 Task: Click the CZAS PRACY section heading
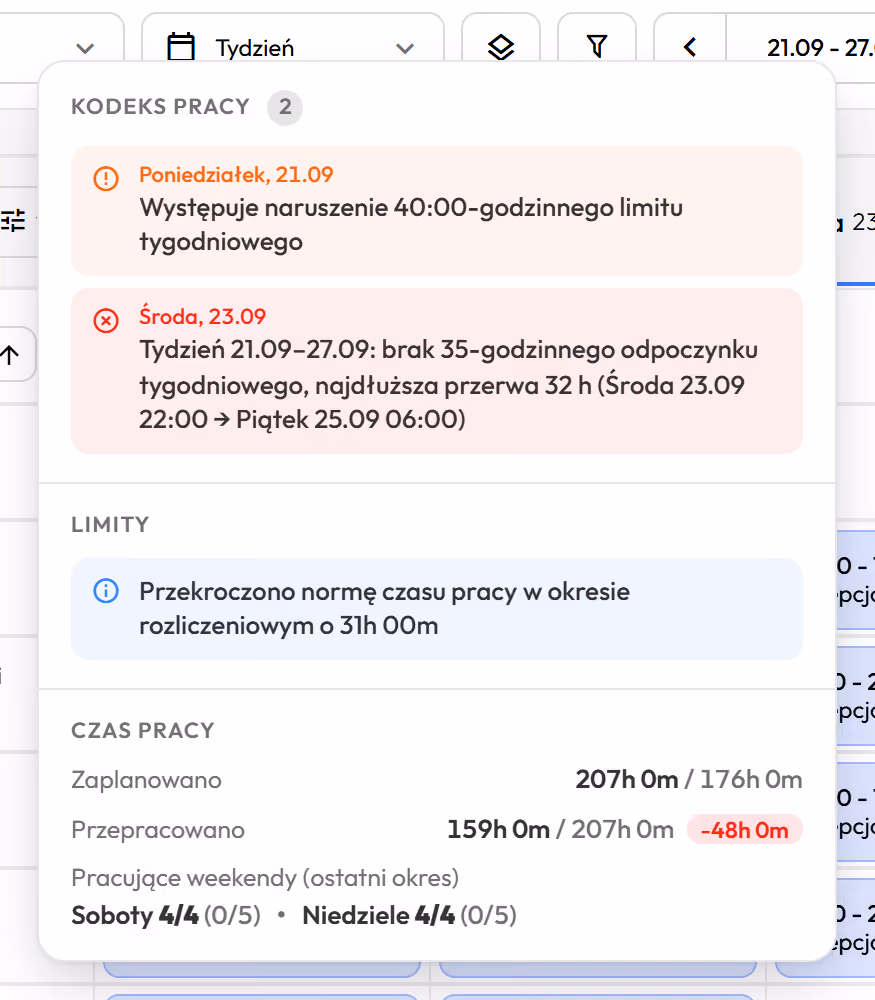point(143,730)
